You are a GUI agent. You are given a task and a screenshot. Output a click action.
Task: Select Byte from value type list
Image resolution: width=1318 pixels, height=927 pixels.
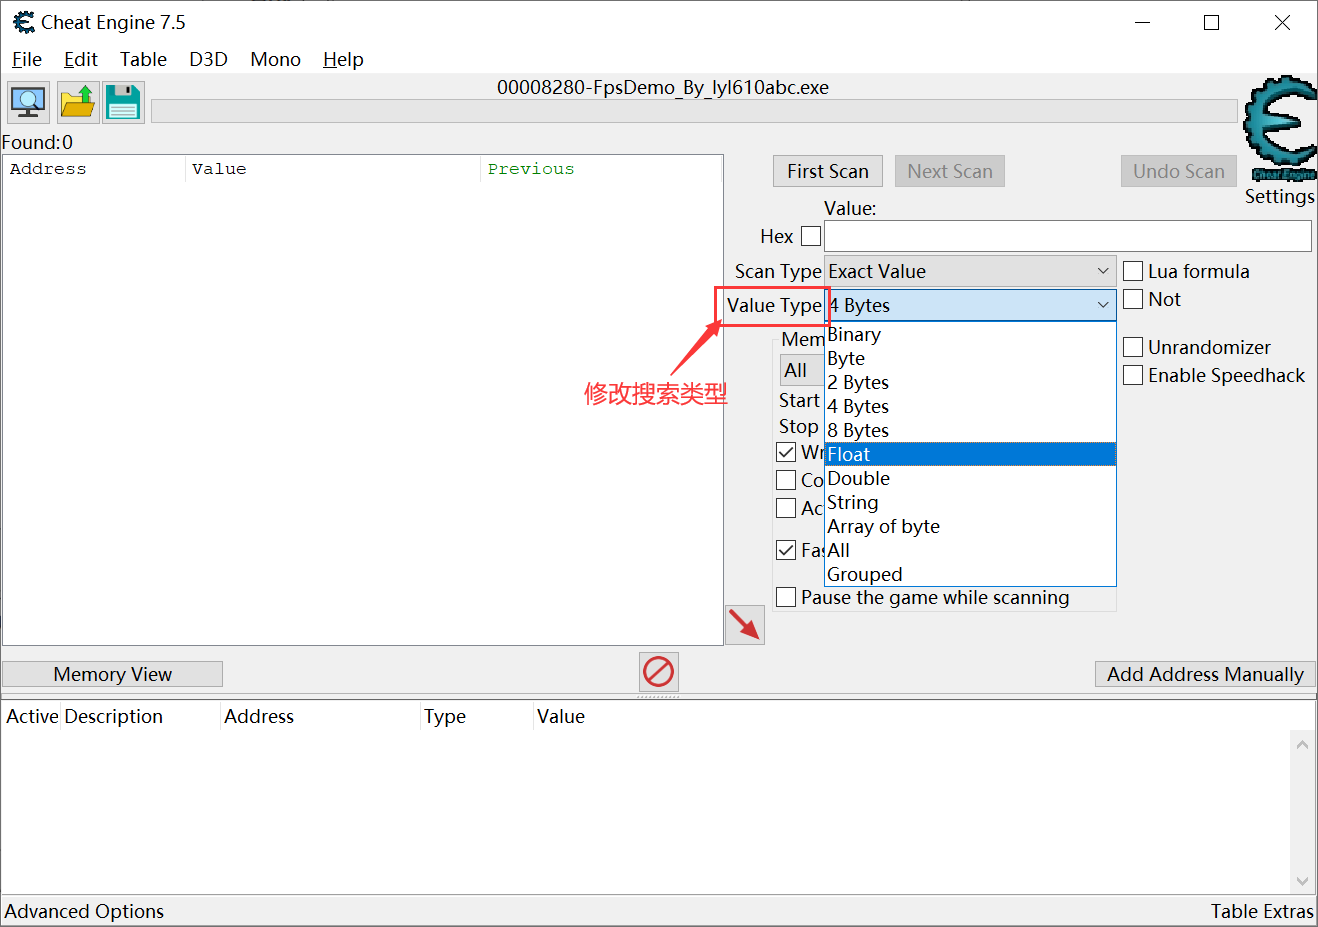(970, 358)
